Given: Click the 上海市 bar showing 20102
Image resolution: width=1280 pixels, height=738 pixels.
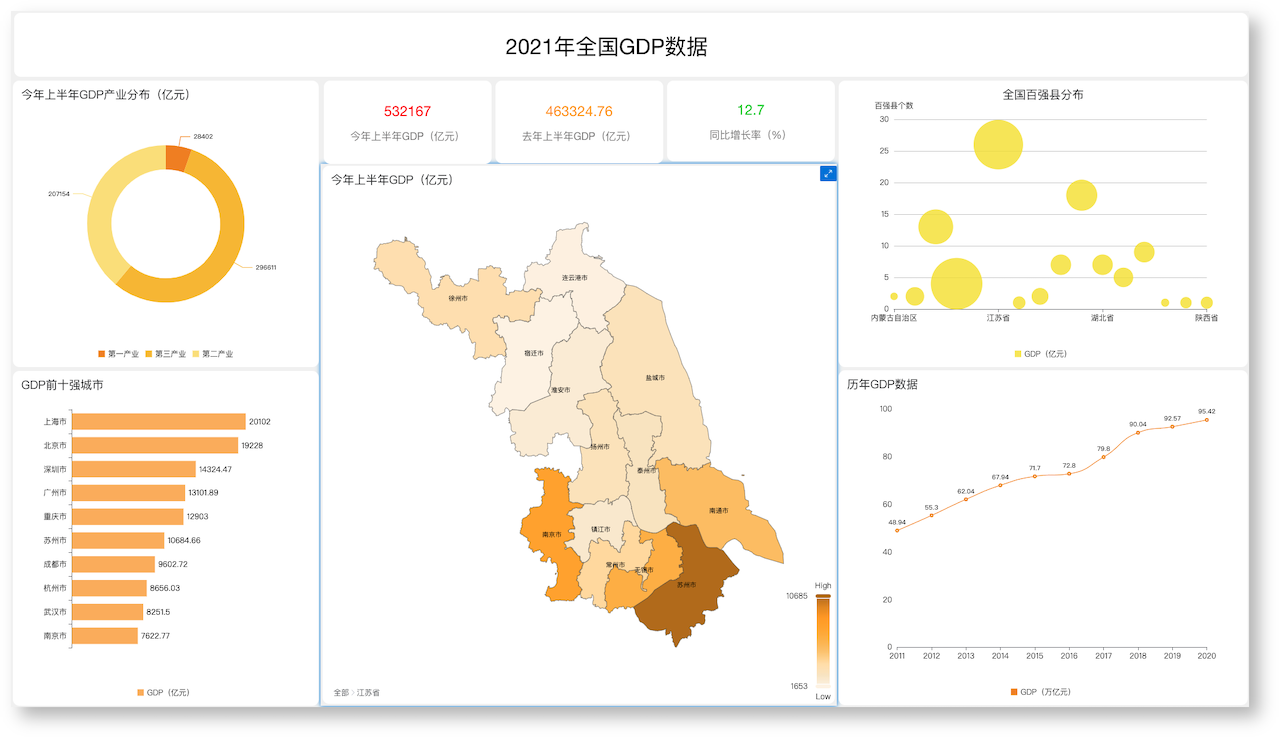Looking at the screenshot, I should point(159,422).
